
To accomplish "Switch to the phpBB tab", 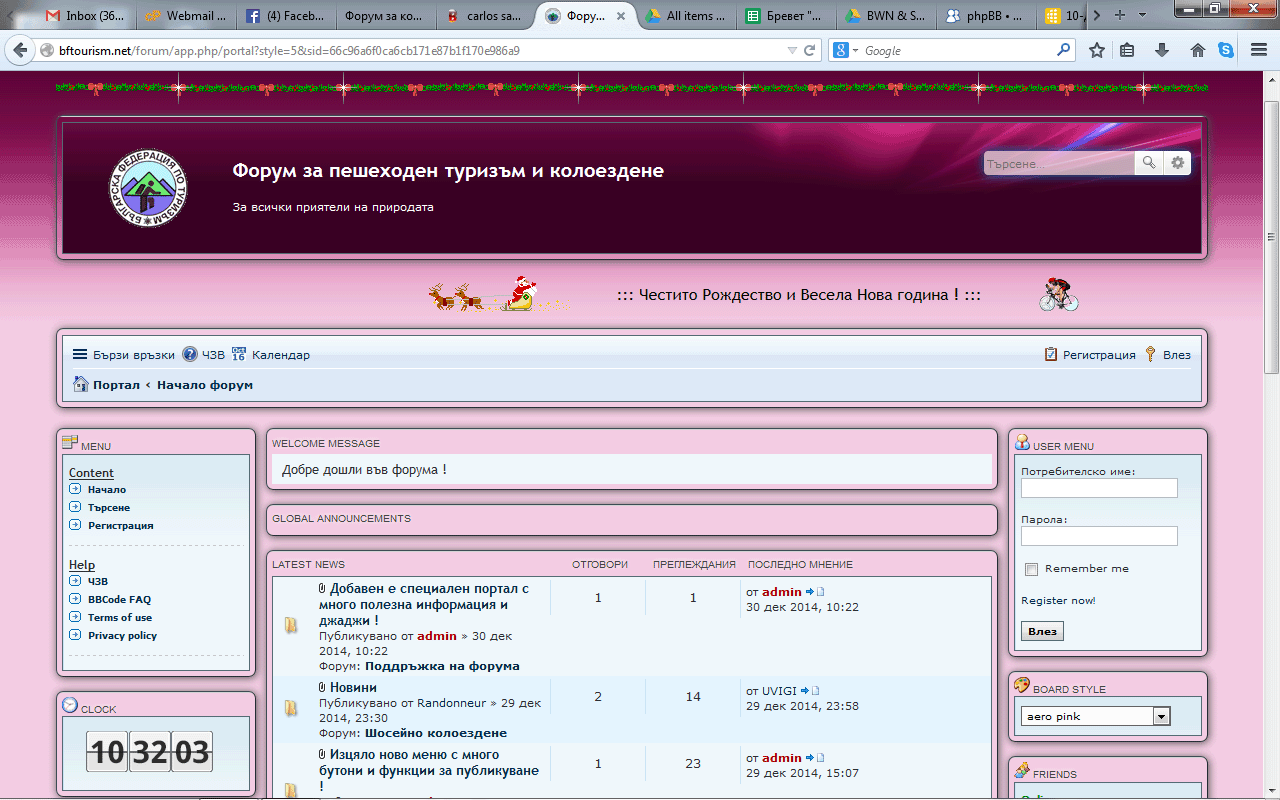I will (x=984, y=16).
